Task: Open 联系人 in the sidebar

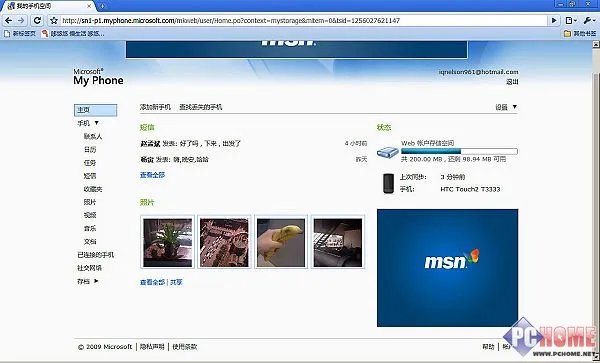Action: (x=93, y=136)
